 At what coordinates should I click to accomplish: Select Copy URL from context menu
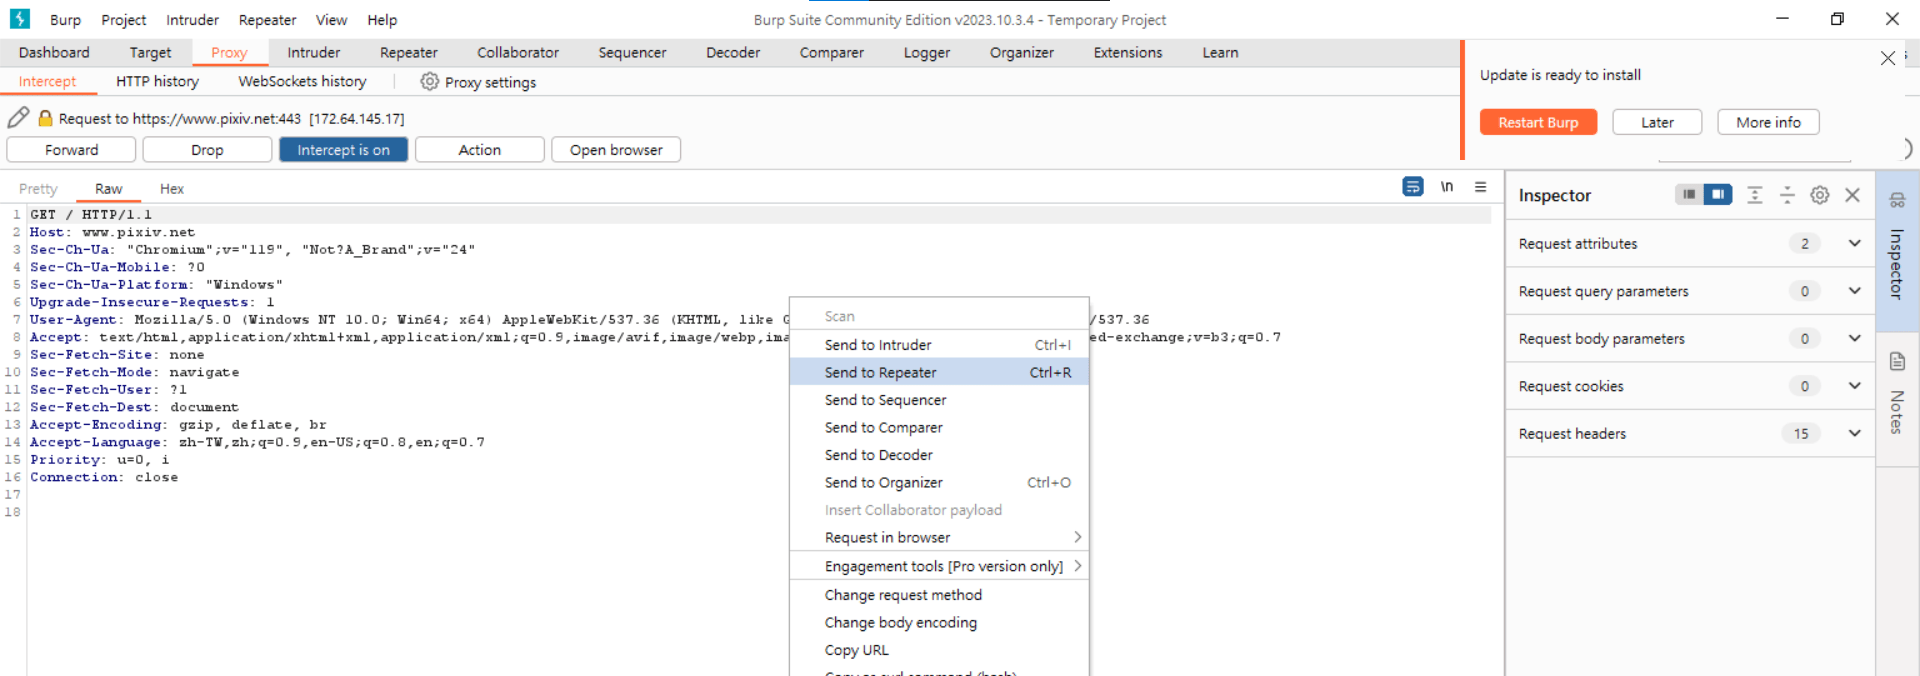[x=939, y=650]
